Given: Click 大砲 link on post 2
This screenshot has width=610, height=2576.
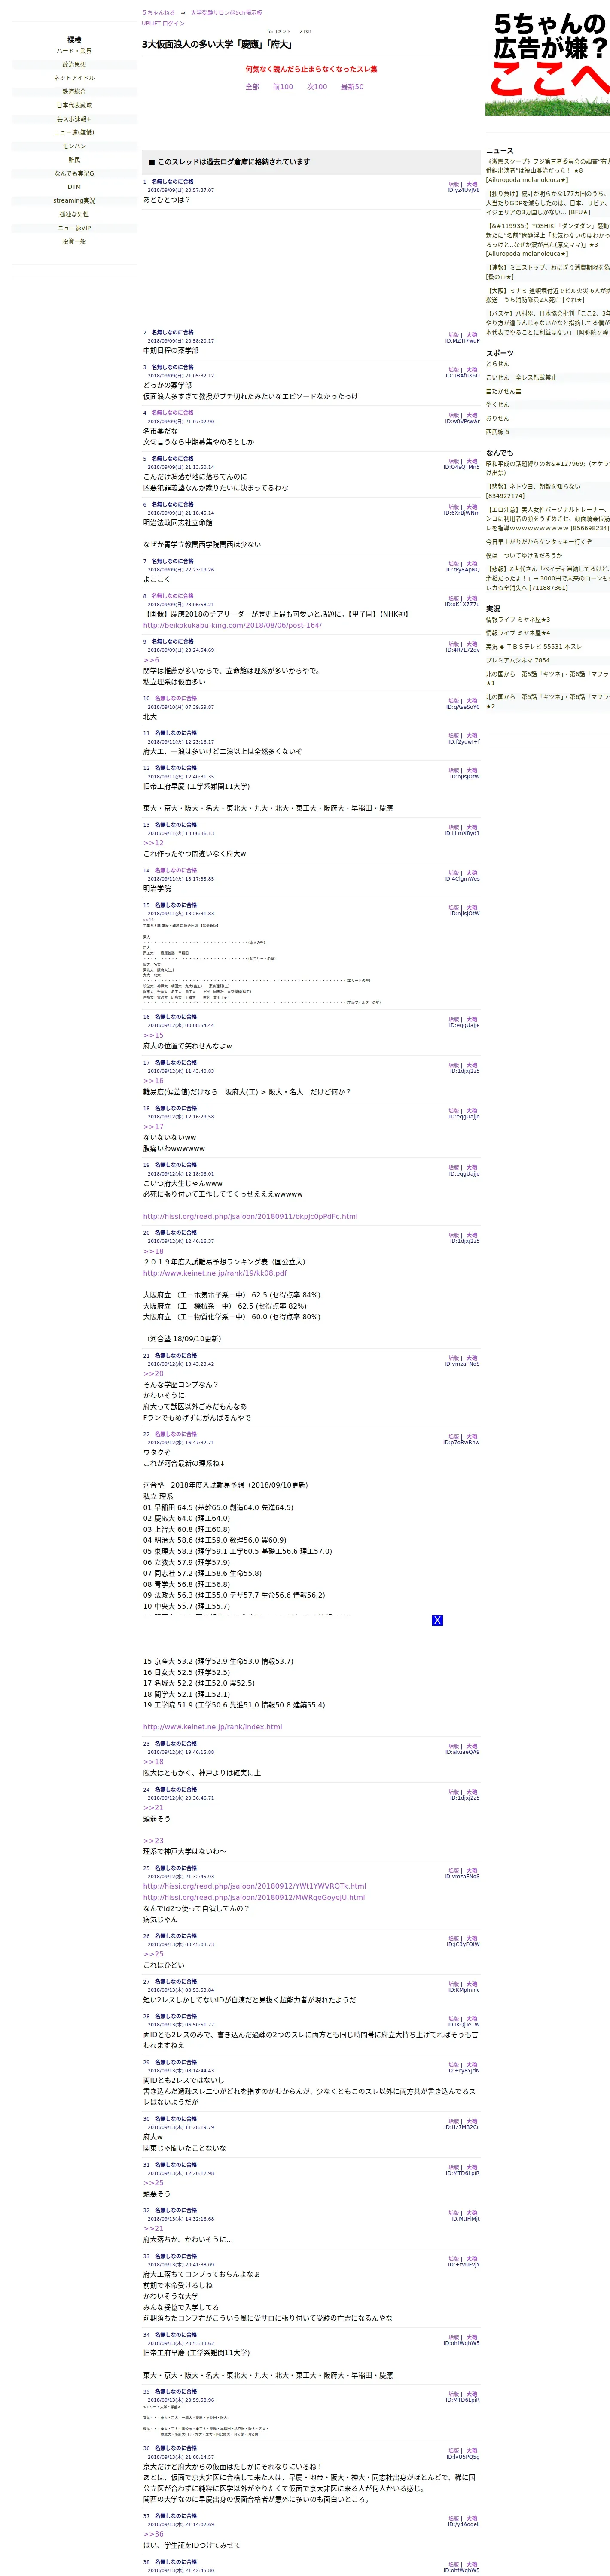Looking at the screenshot, I should point(472,335).
